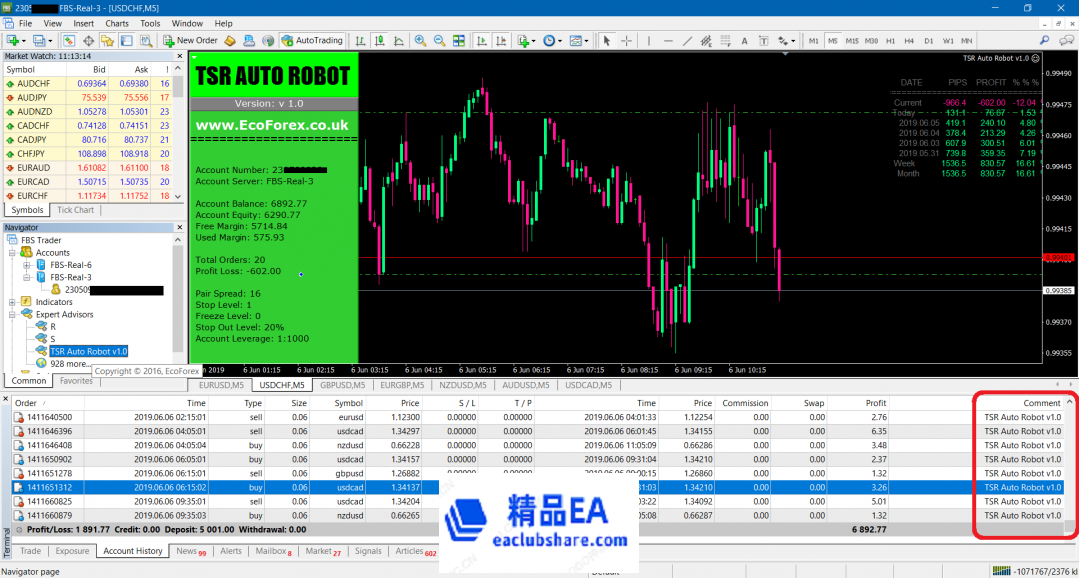Switch timeframe to W1
Screen dimensions: 1079x578
(948, 41)
